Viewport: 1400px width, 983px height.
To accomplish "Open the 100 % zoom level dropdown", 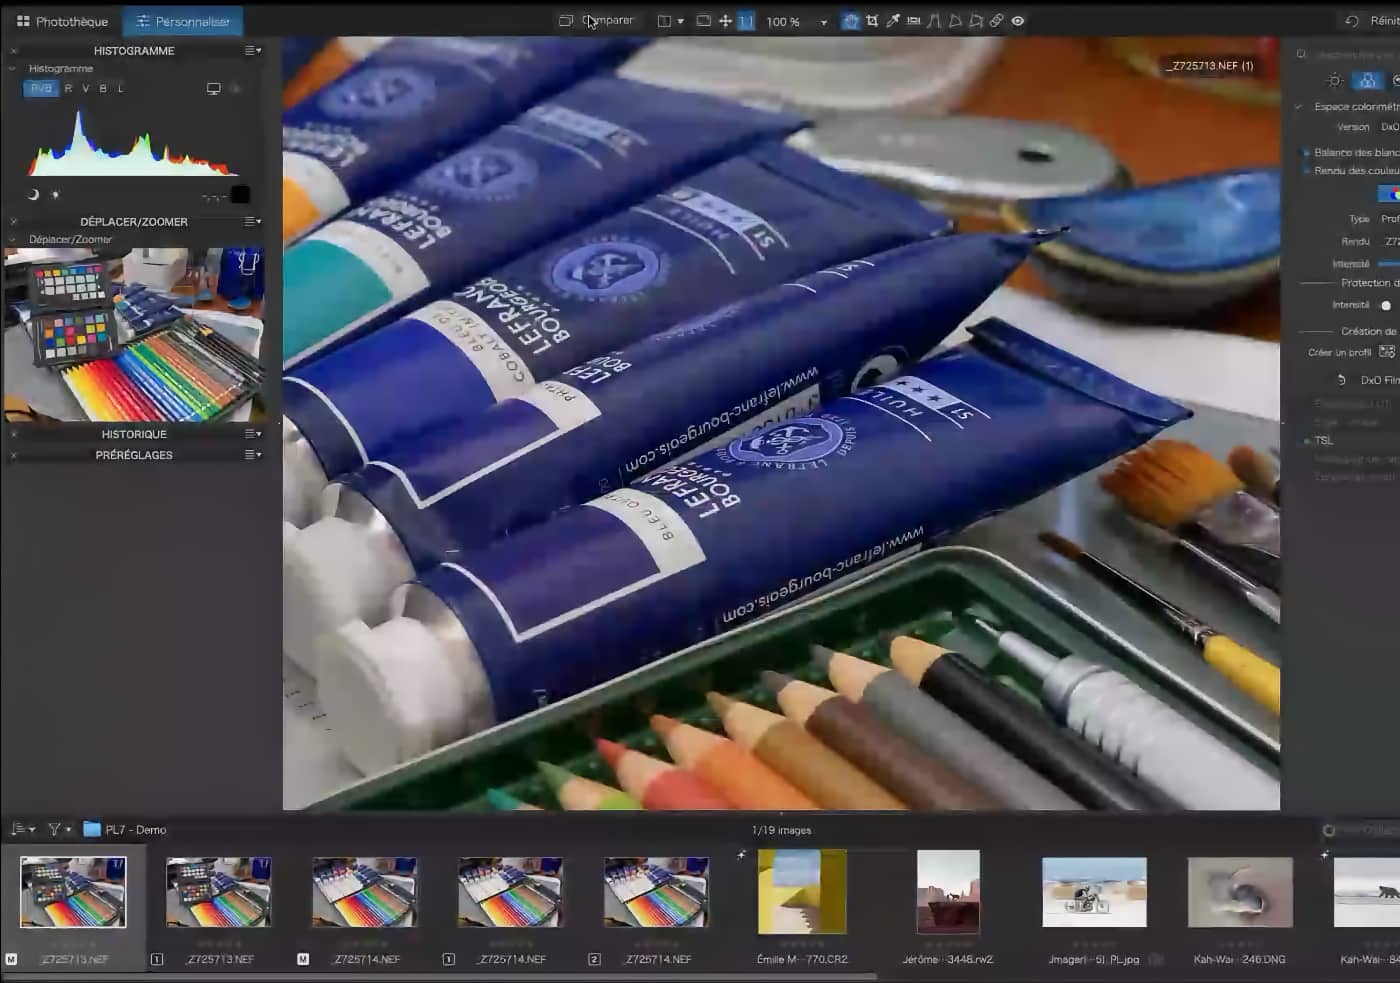I will (797, 21).
